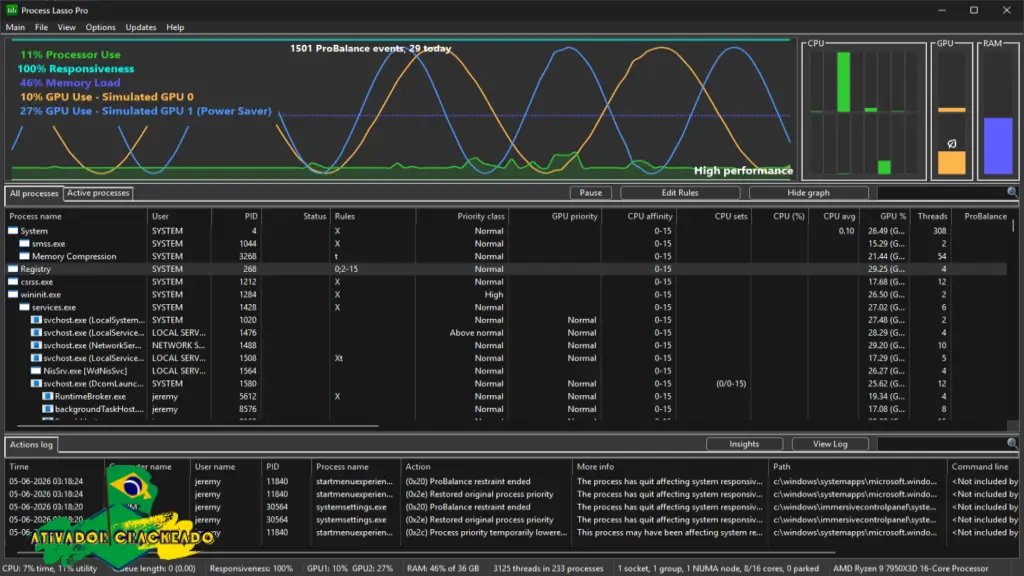Click the RuntimeBroker.exe process icon

coord(48,396)
